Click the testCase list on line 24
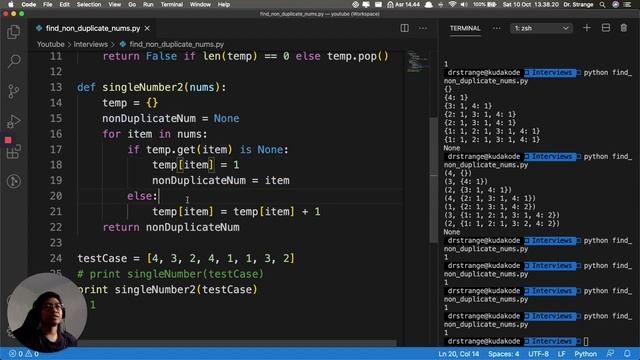The height and width of the screenshot is (360, 640). point(220,258)
